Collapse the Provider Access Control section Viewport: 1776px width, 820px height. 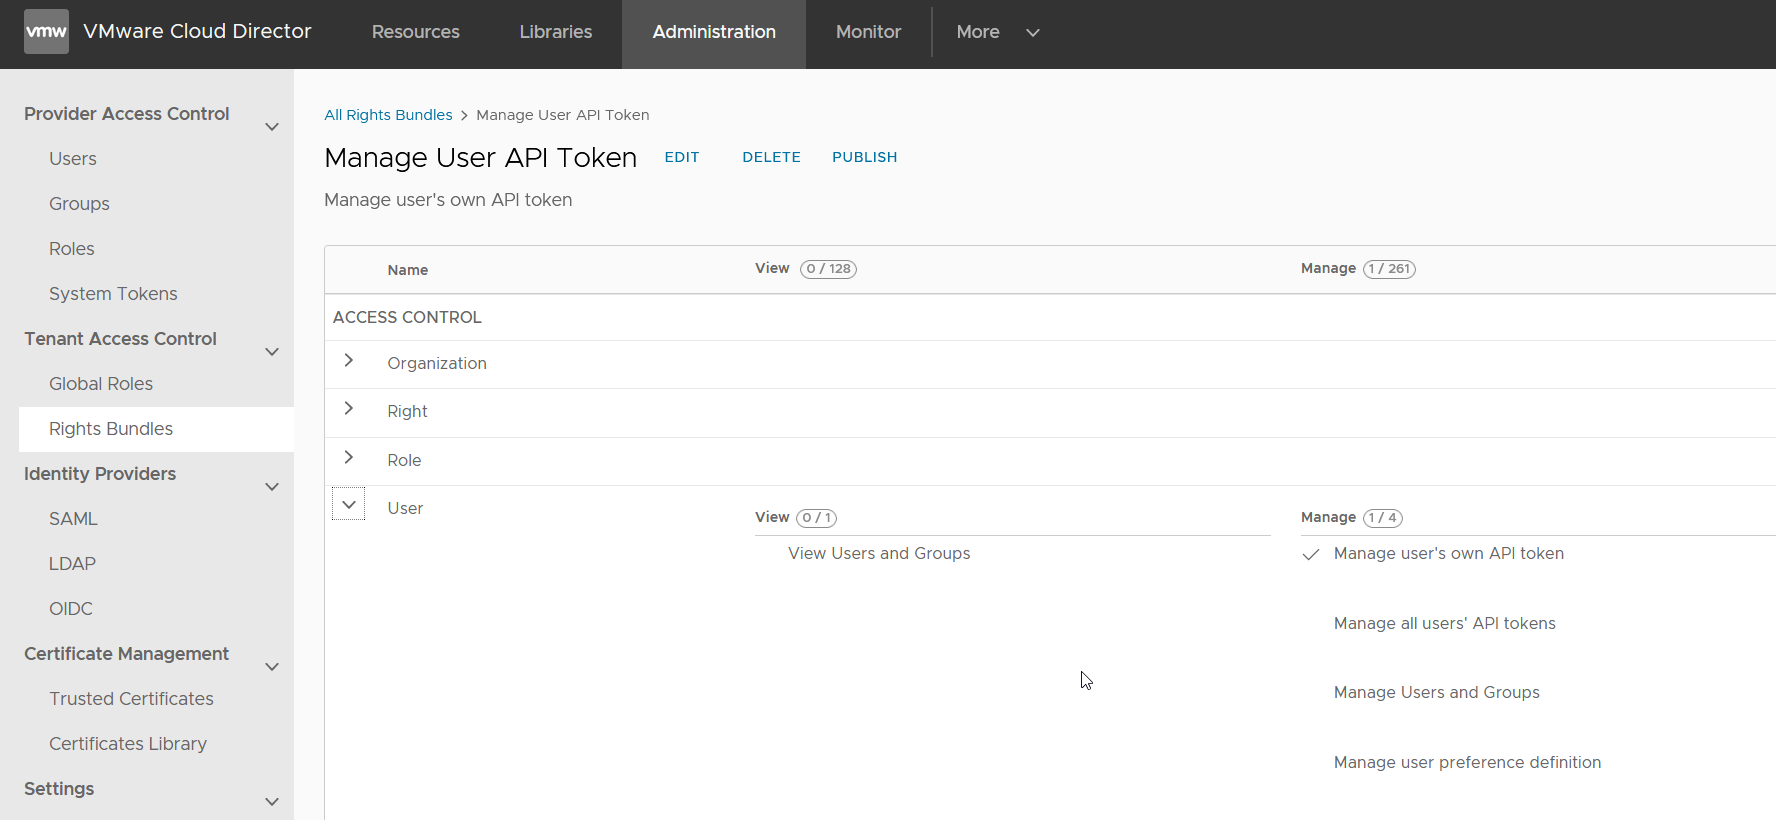coord(271,127)
